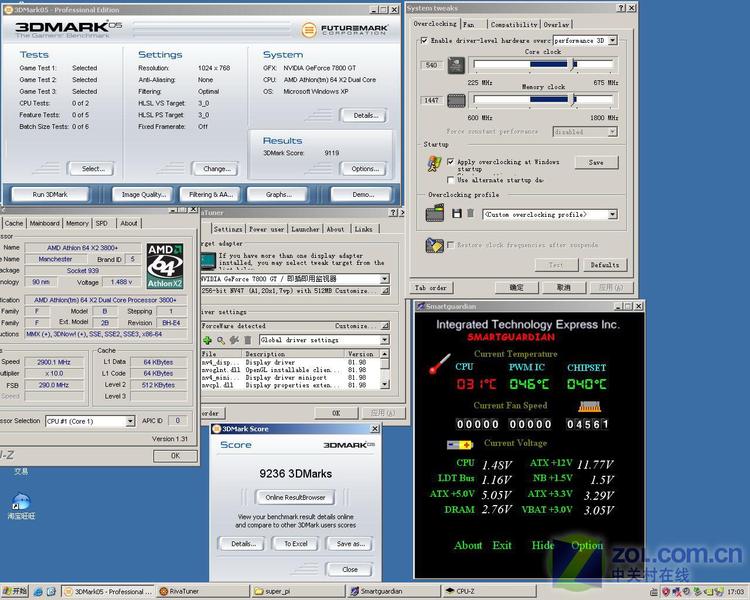
Task: Delete overclocking profile using trash icon
Action: [x=470, y=214]
